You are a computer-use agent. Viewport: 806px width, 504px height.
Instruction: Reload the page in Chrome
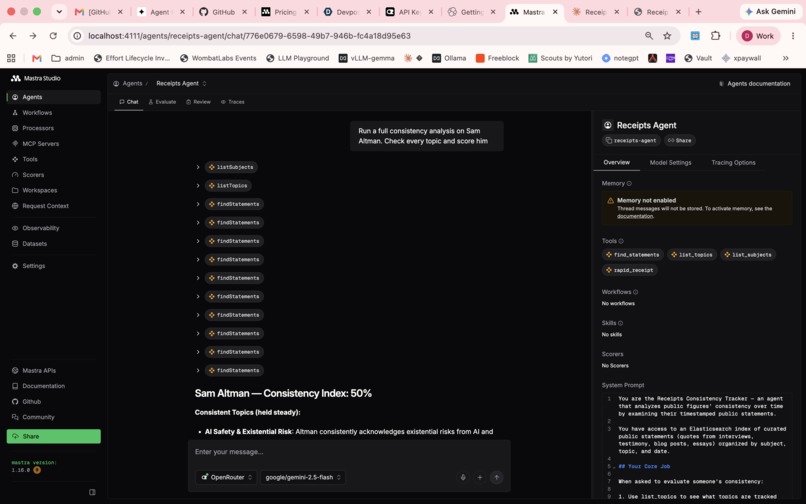coord(53,36)
